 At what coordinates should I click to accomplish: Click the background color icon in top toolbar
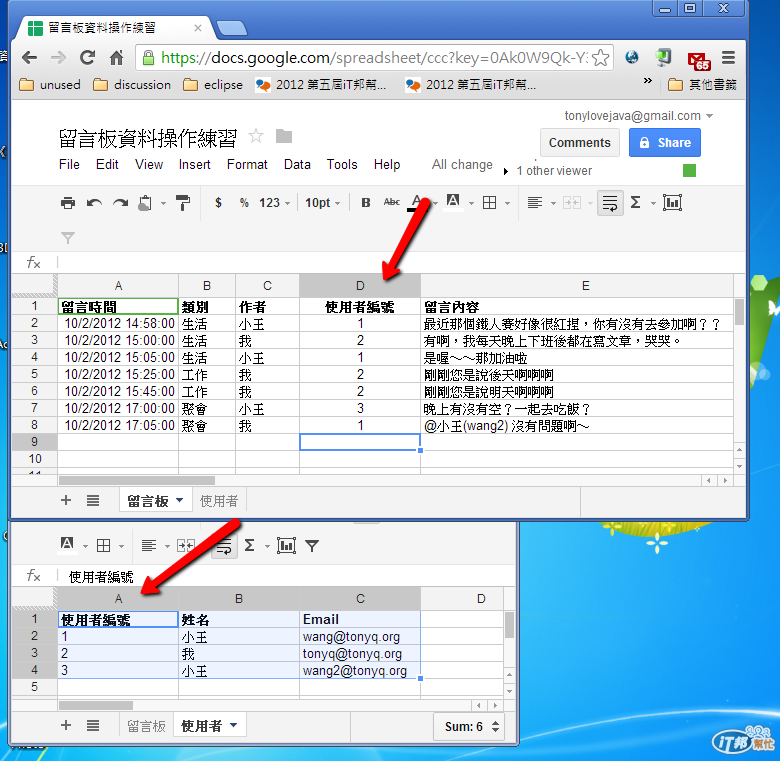coord(453,202)
